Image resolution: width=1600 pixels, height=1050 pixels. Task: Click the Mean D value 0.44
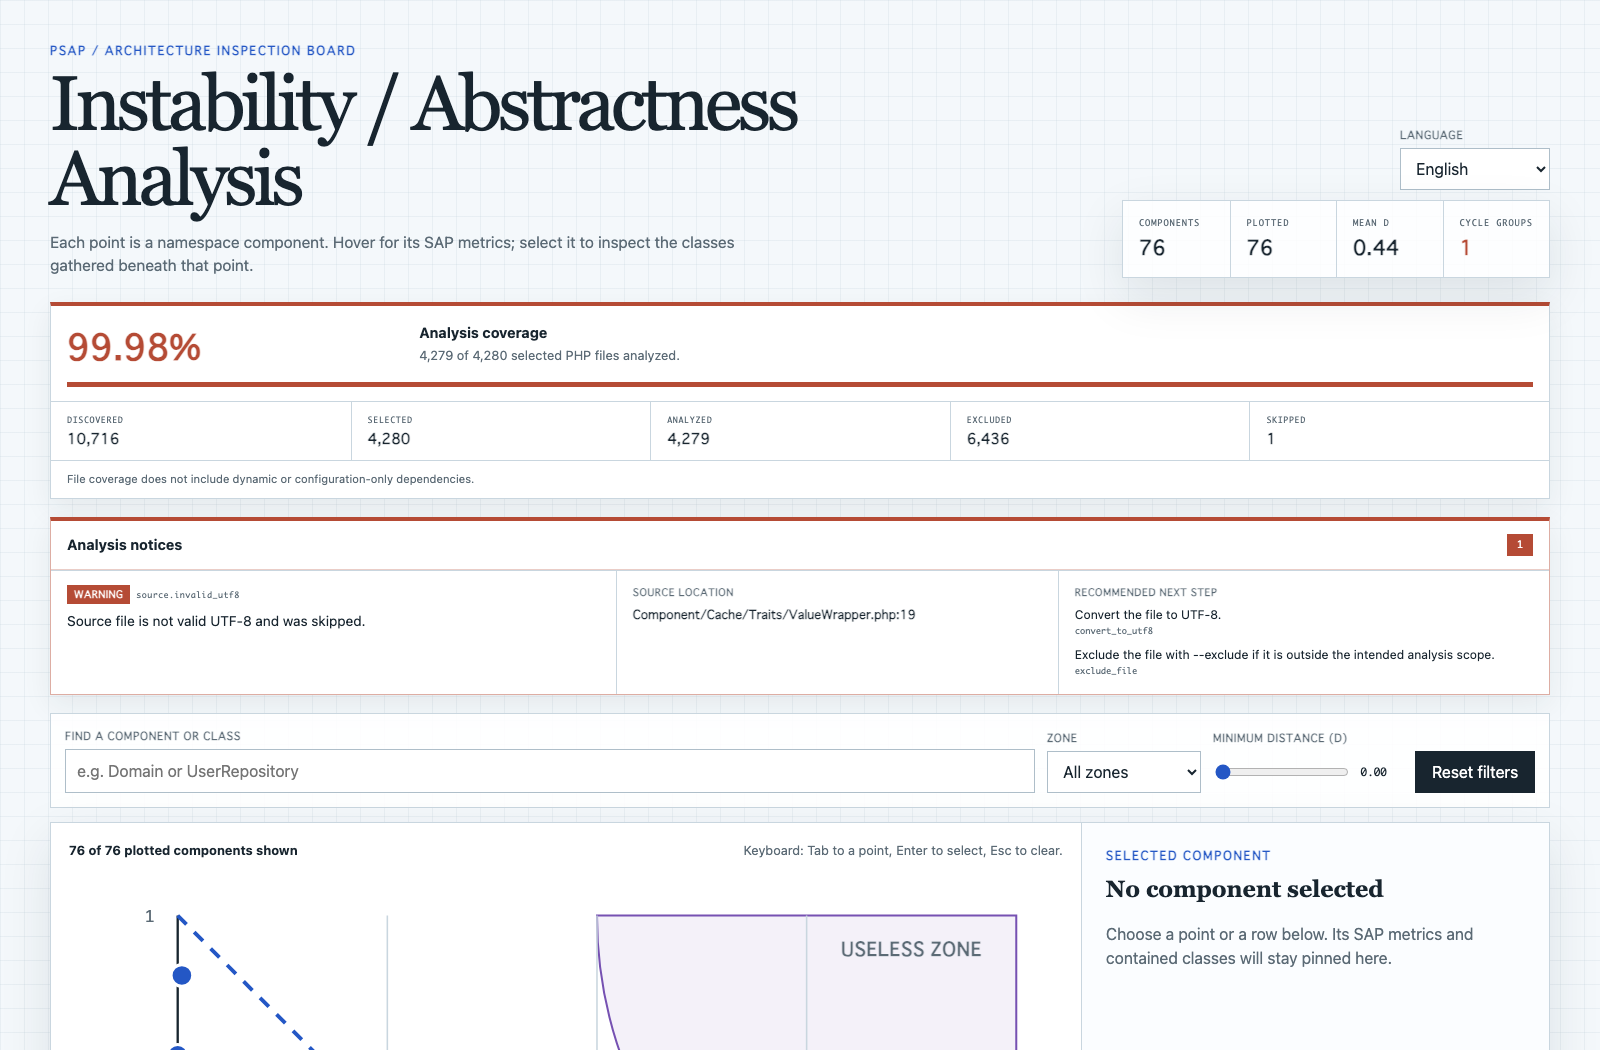(1375, 248)
